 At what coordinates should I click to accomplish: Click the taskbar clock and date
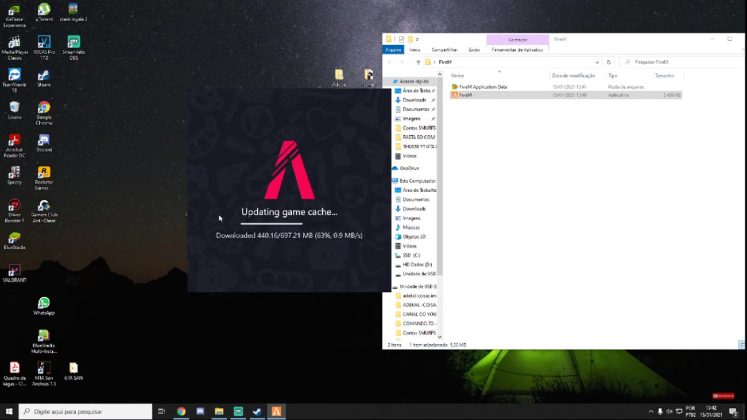(x=711, y=411)
